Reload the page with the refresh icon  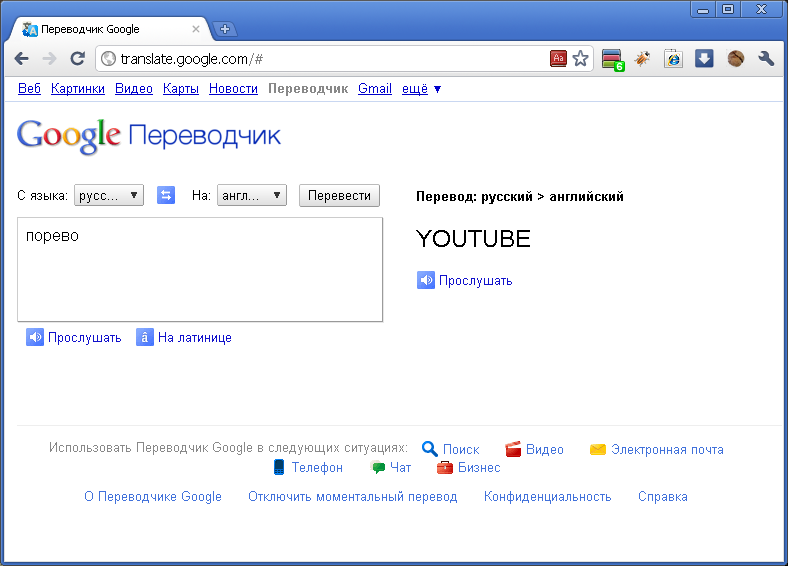coord(77,59)
